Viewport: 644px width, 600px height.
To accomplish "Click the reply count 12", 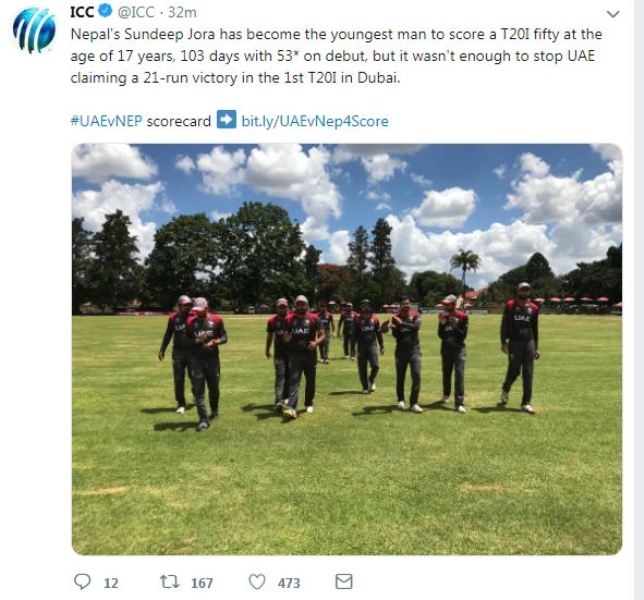I will (x=111, y=583).
